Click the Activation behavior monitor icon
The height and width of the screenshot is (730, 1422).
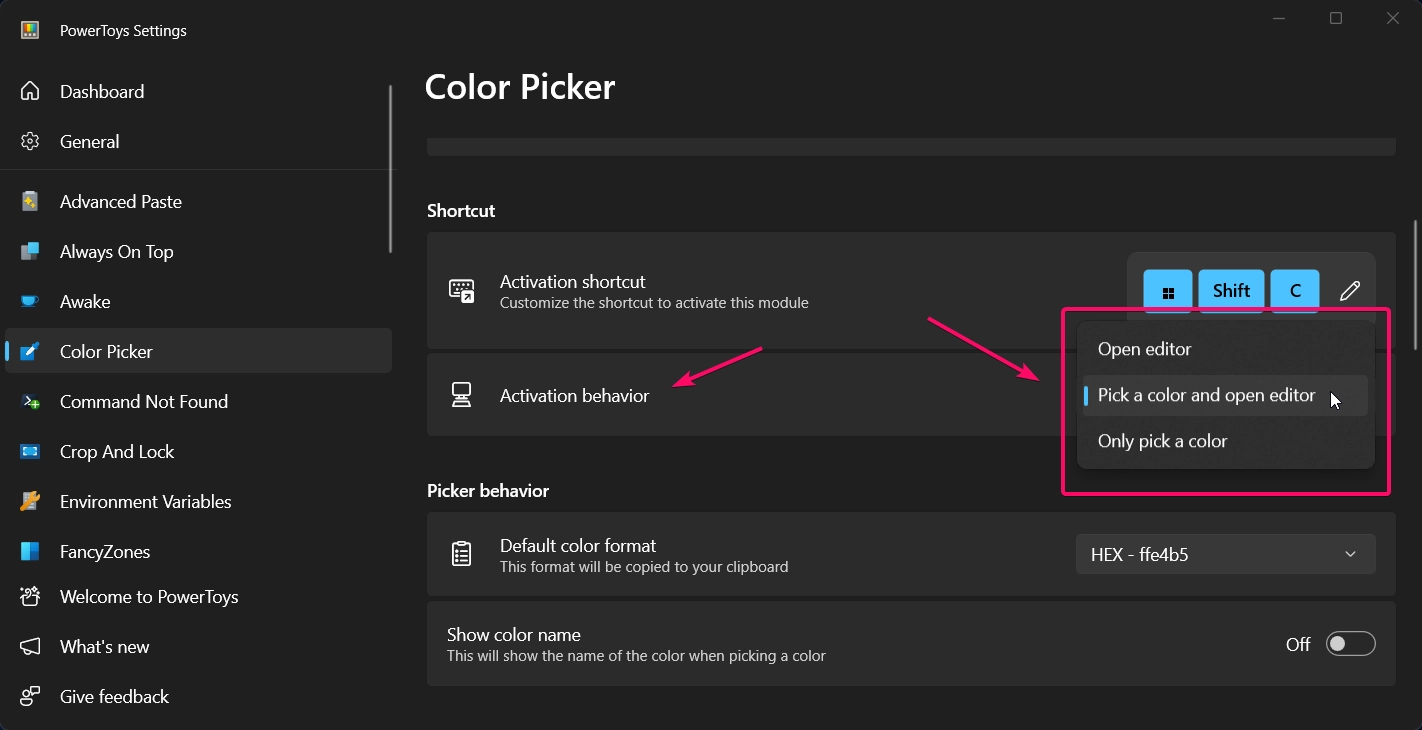pyautogui.click(x=461, y=395)
